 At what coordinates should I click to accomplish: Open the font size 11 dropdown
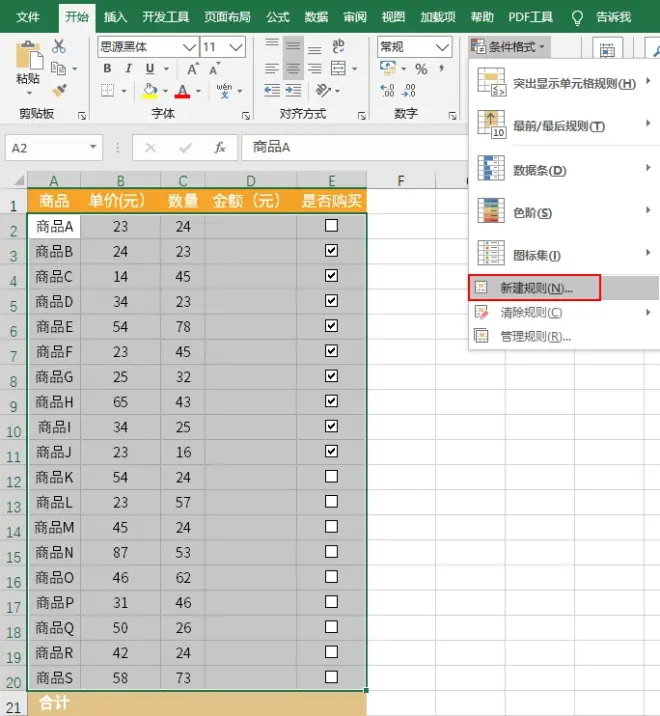pos(236,47)
